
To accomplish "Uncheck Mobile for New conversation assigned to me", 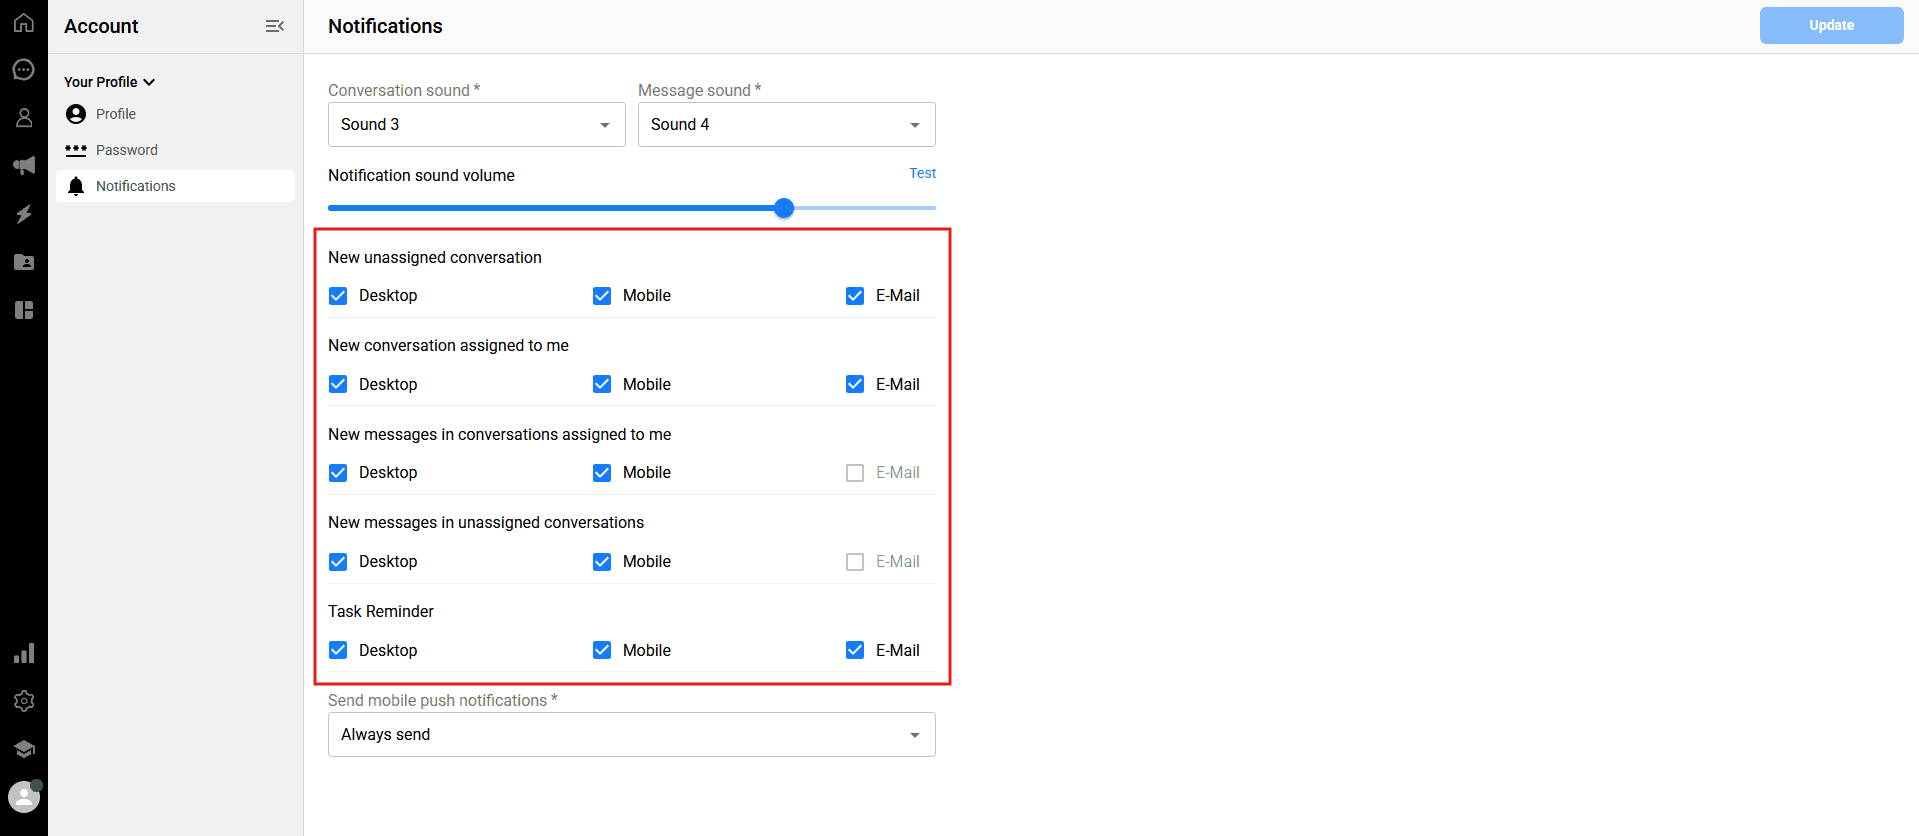I will click(x=602, y=384).
